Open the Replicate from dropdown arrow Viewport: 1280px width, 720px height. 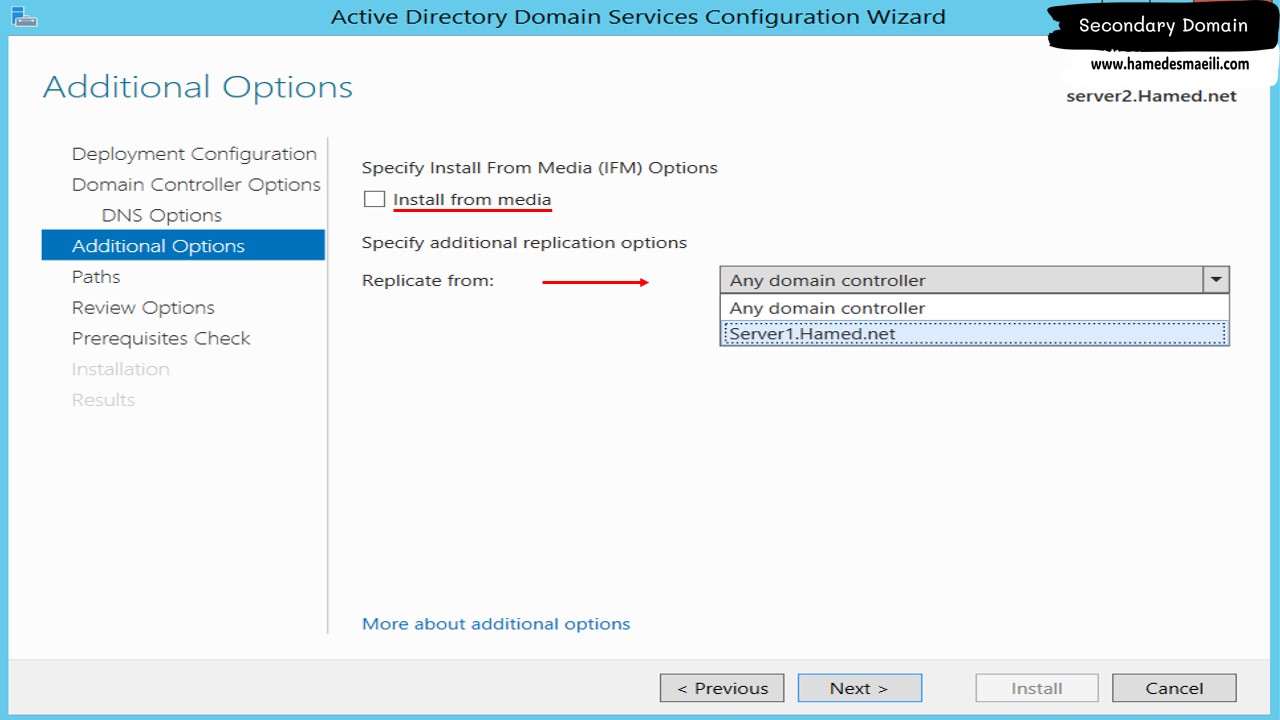(1216, 280)
